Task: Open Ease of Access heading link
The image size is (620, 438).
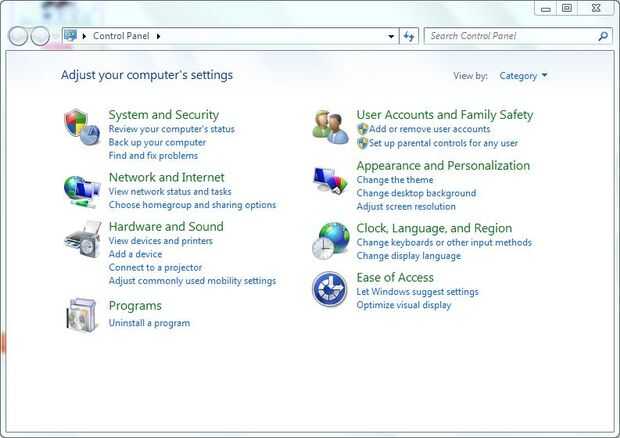Action: click(395, 278)
